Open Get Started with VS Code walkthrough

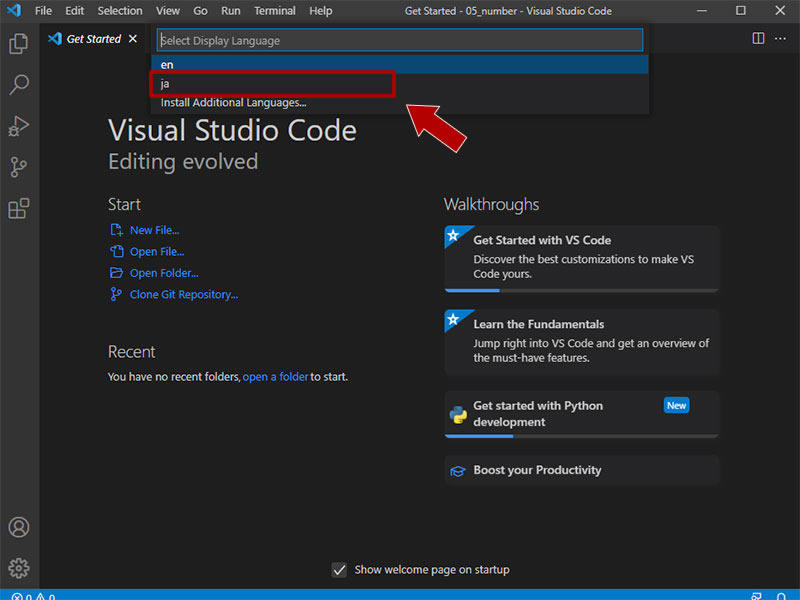tap(582, 258)
